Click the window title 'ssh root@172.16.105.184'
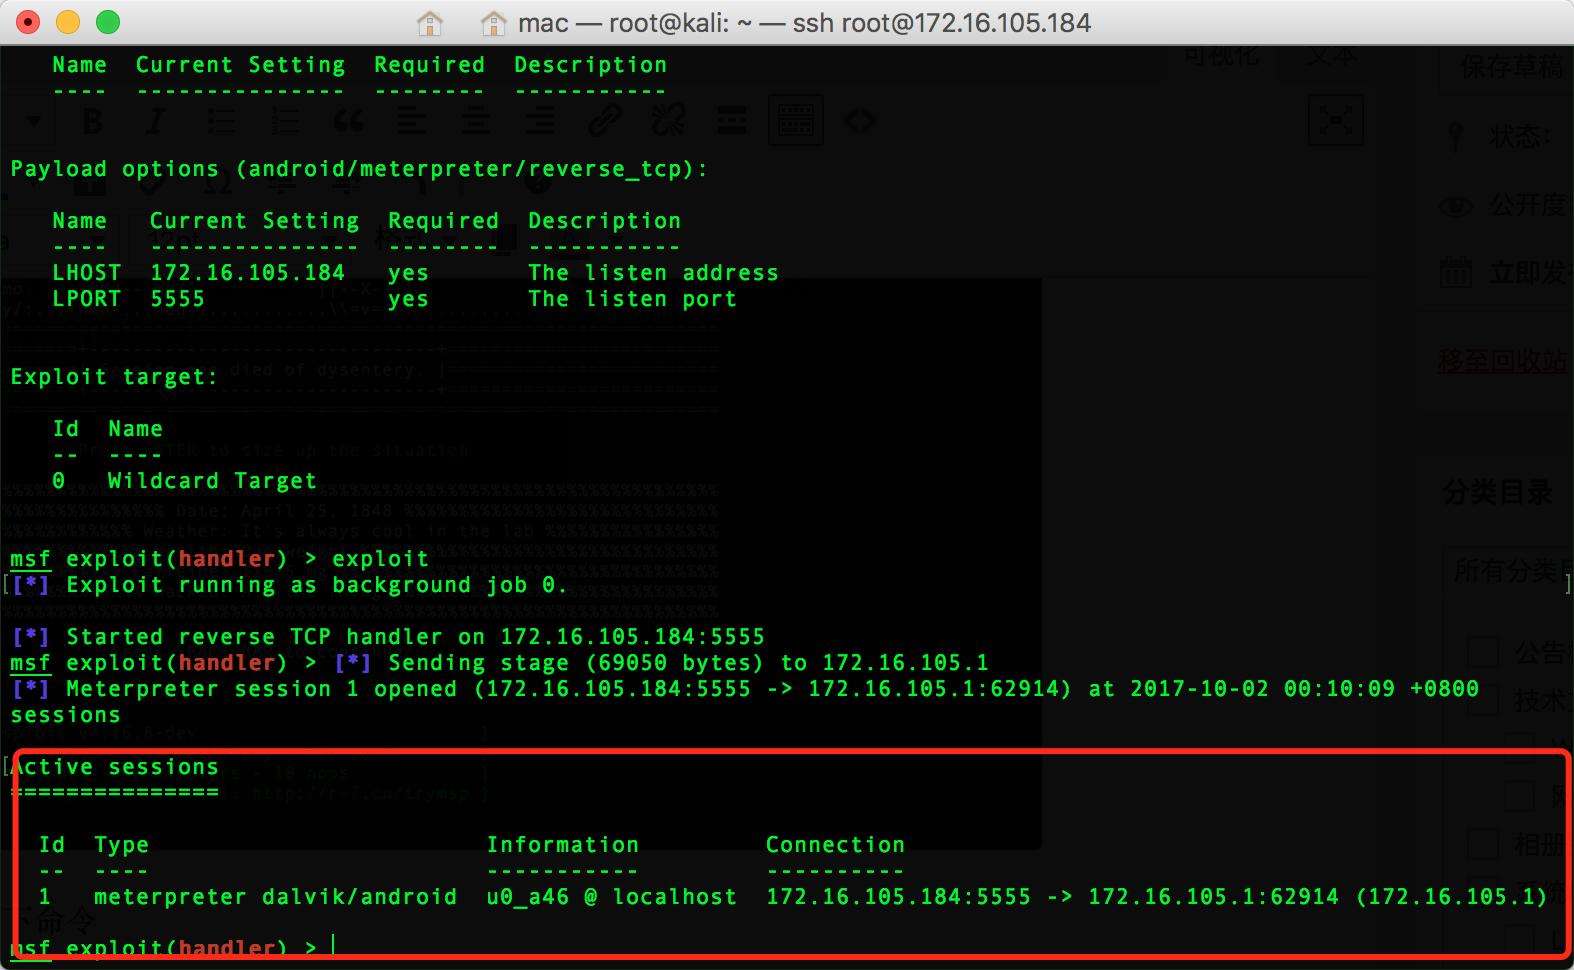 pos(941,23)
